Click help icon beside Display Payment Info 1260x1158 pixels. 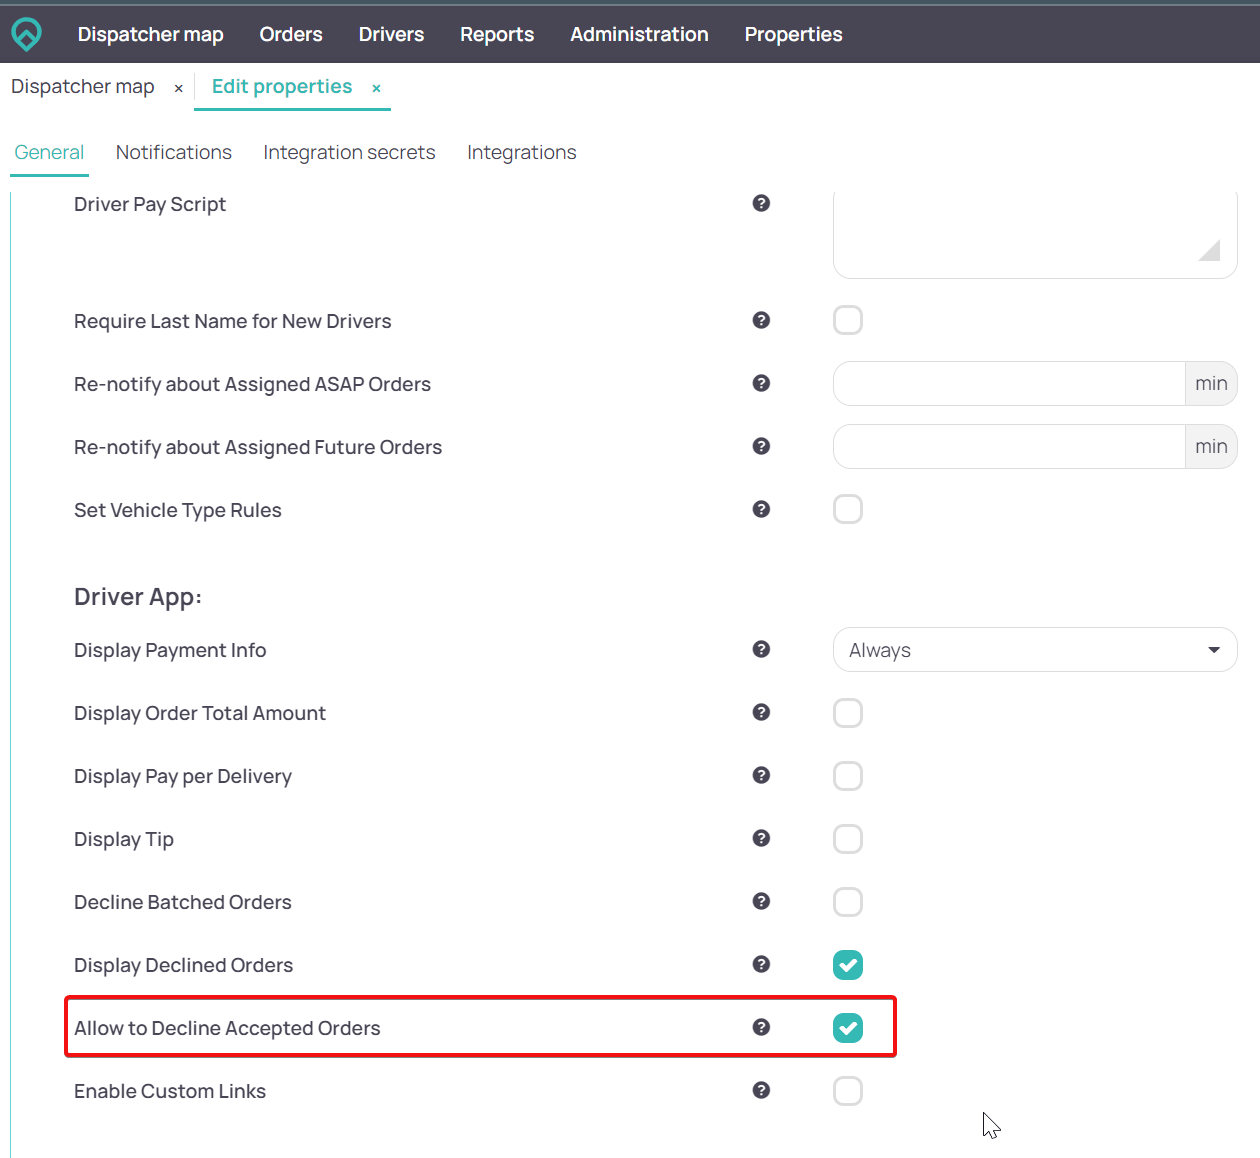(x=761, y=649)
